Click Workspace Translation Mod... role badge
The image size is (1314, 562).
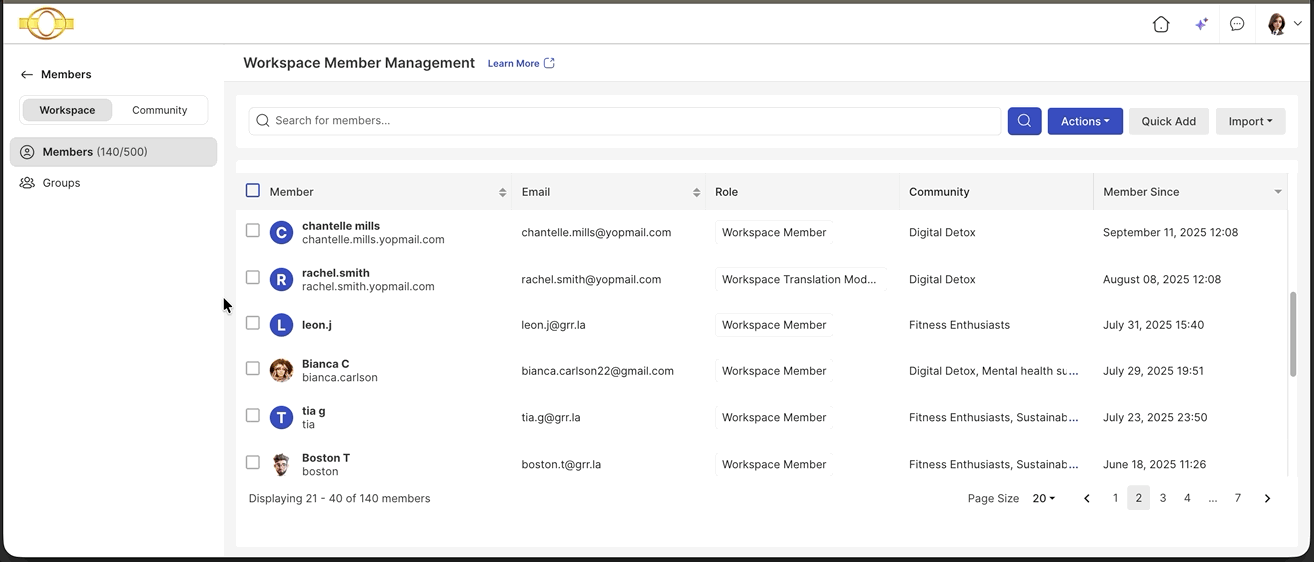coord(799,280)
